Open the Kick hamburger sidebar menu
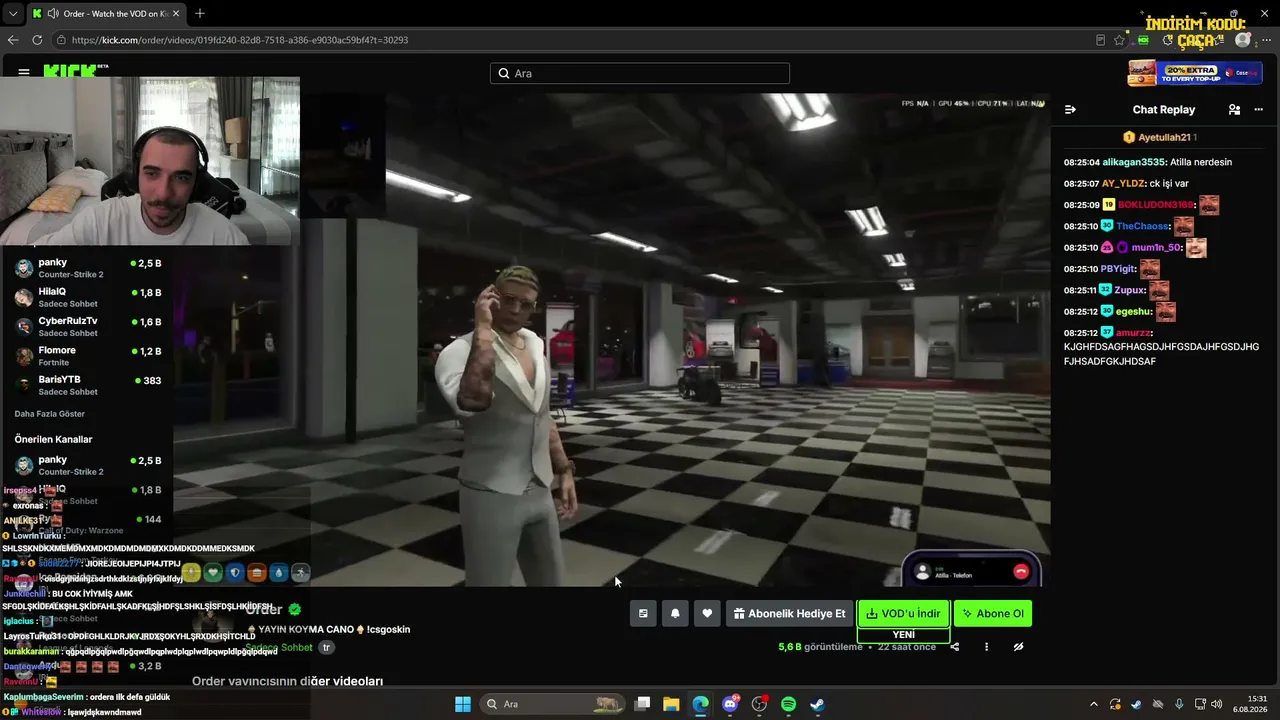Screen dimensions: 1280x720 coord(23,72)
